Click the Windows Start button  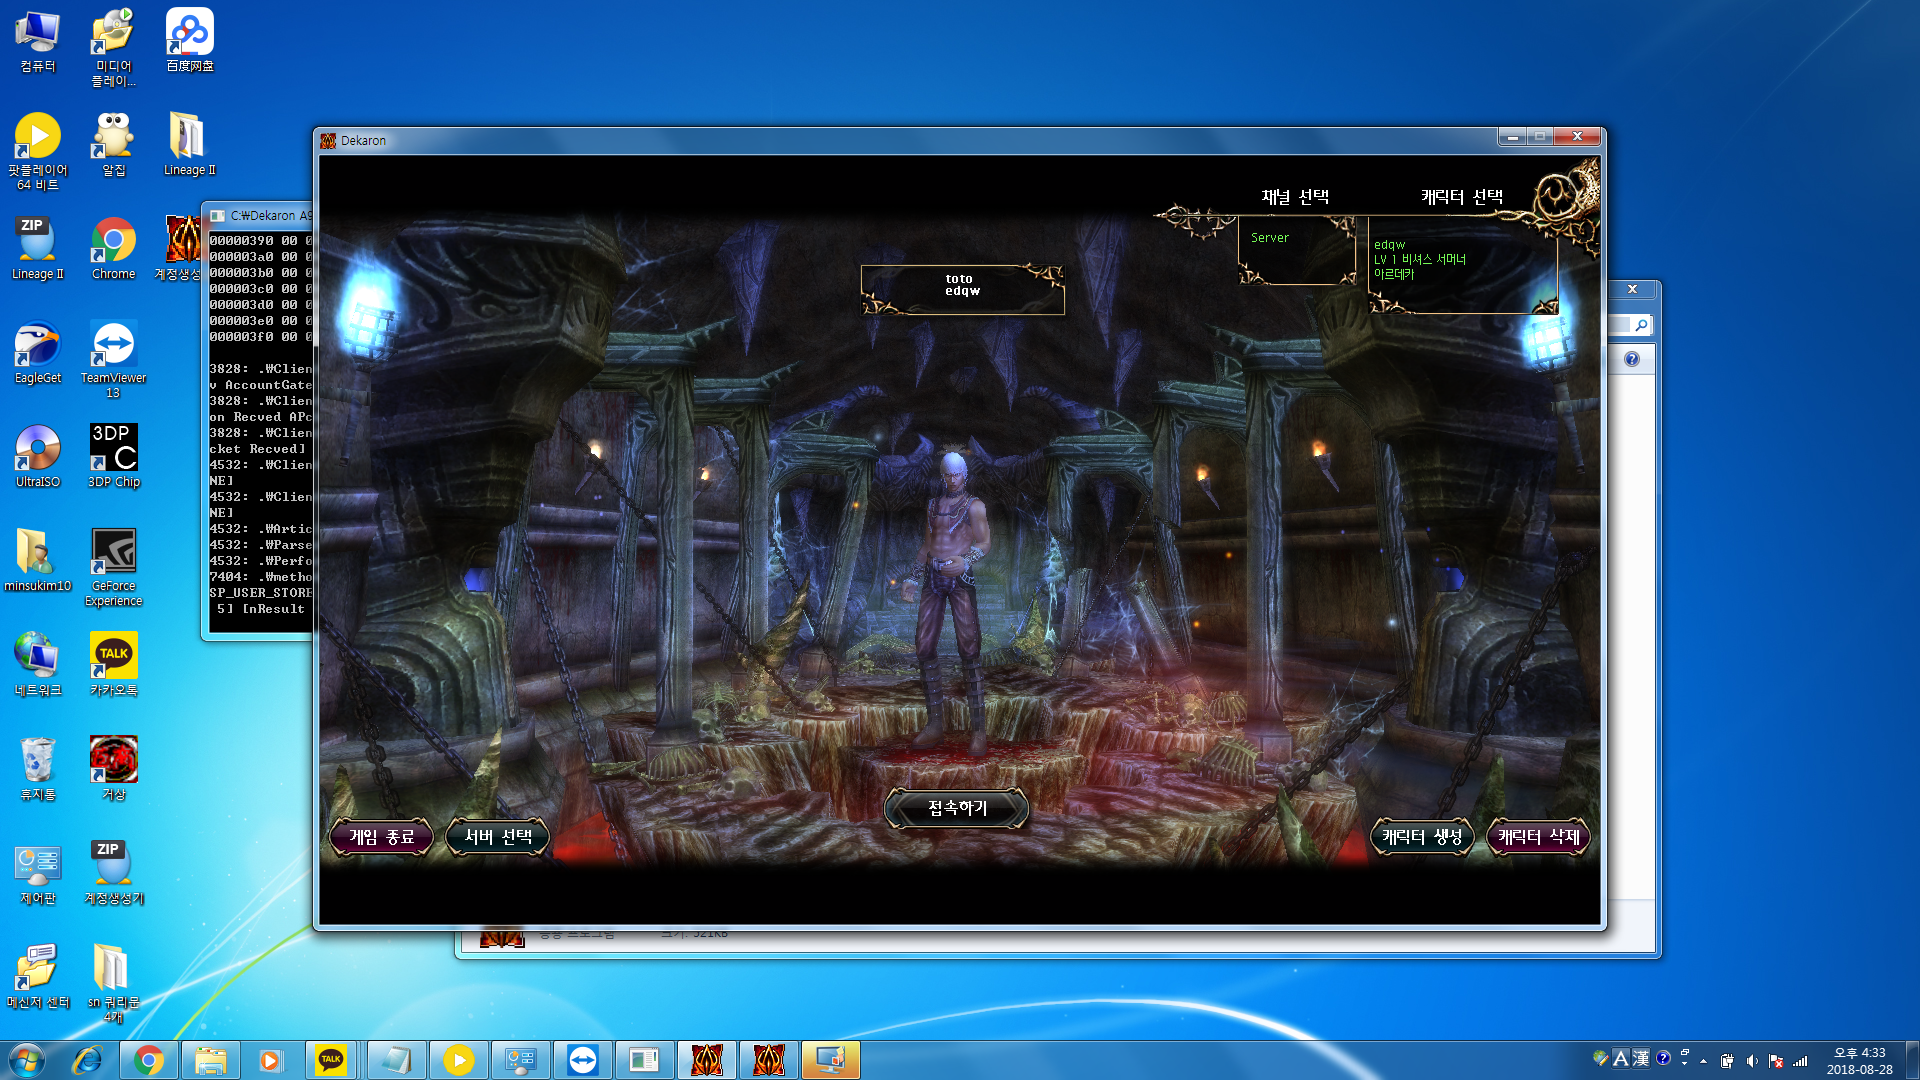point(26,1060)
